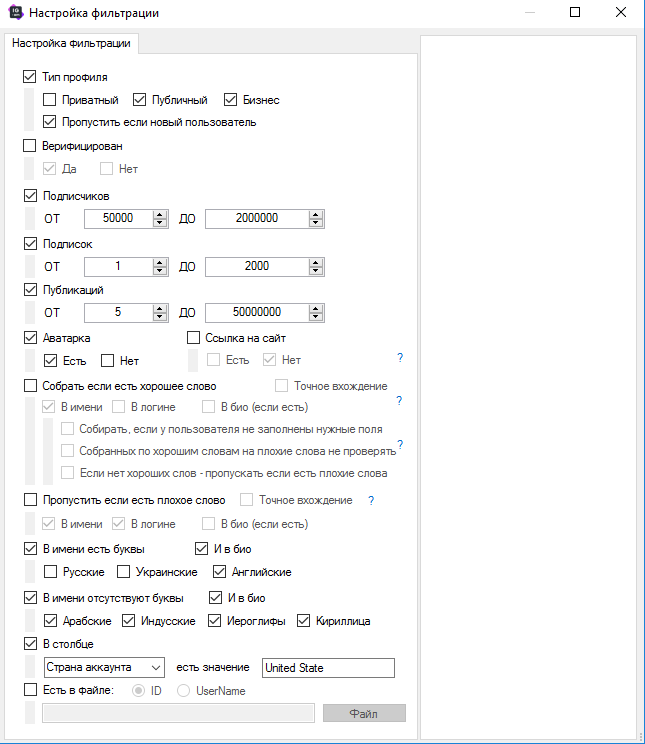Click the app icon in title bar
This screenshot has height=744, width=645.
pos(16,12)
